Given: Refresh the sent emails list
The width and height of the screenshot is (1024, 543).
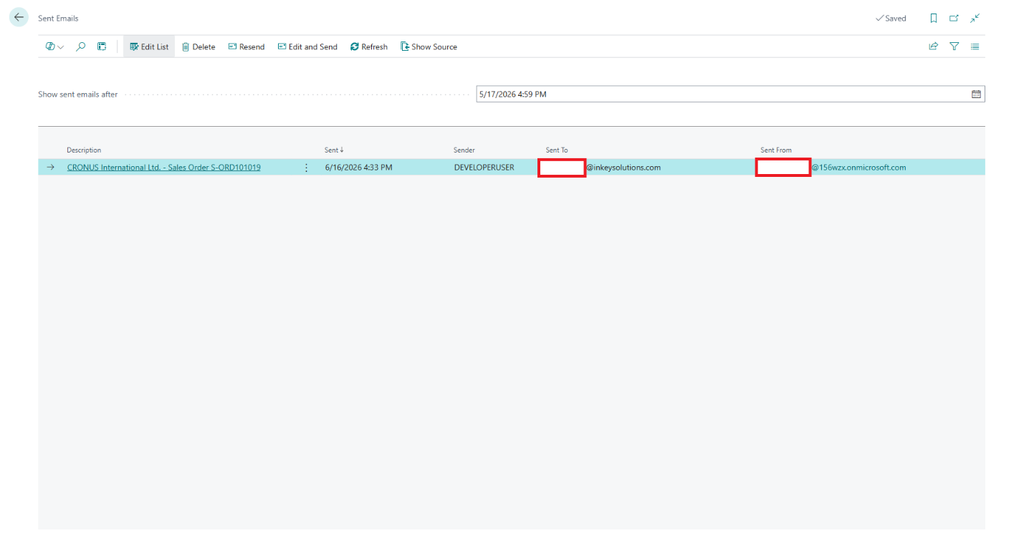Looking at the screenshot, I should (x=369, y=46).
